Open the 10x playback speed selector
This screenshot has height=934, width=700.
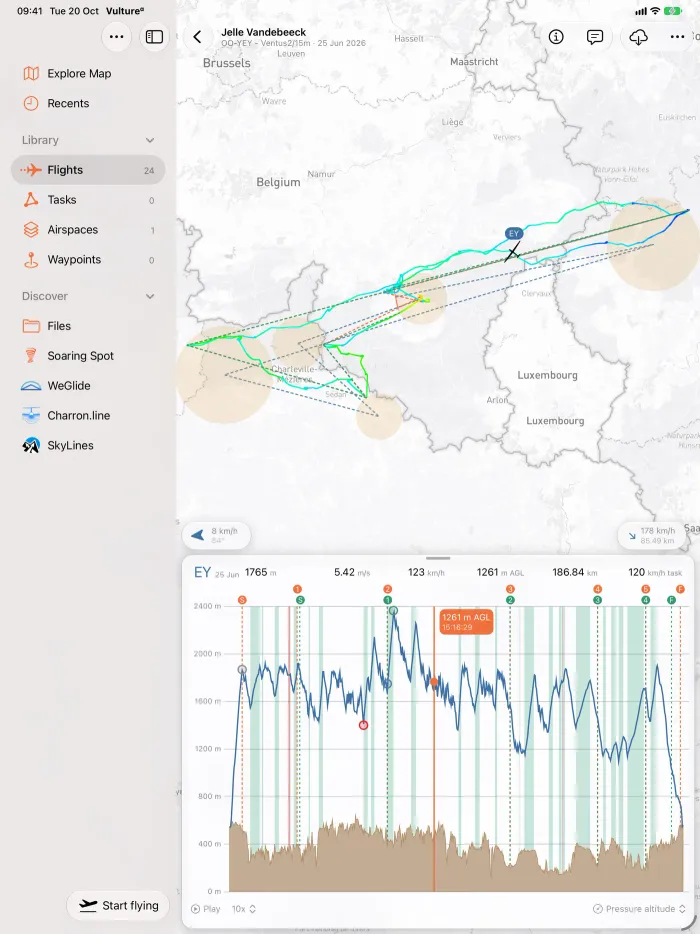pos(244,909)
